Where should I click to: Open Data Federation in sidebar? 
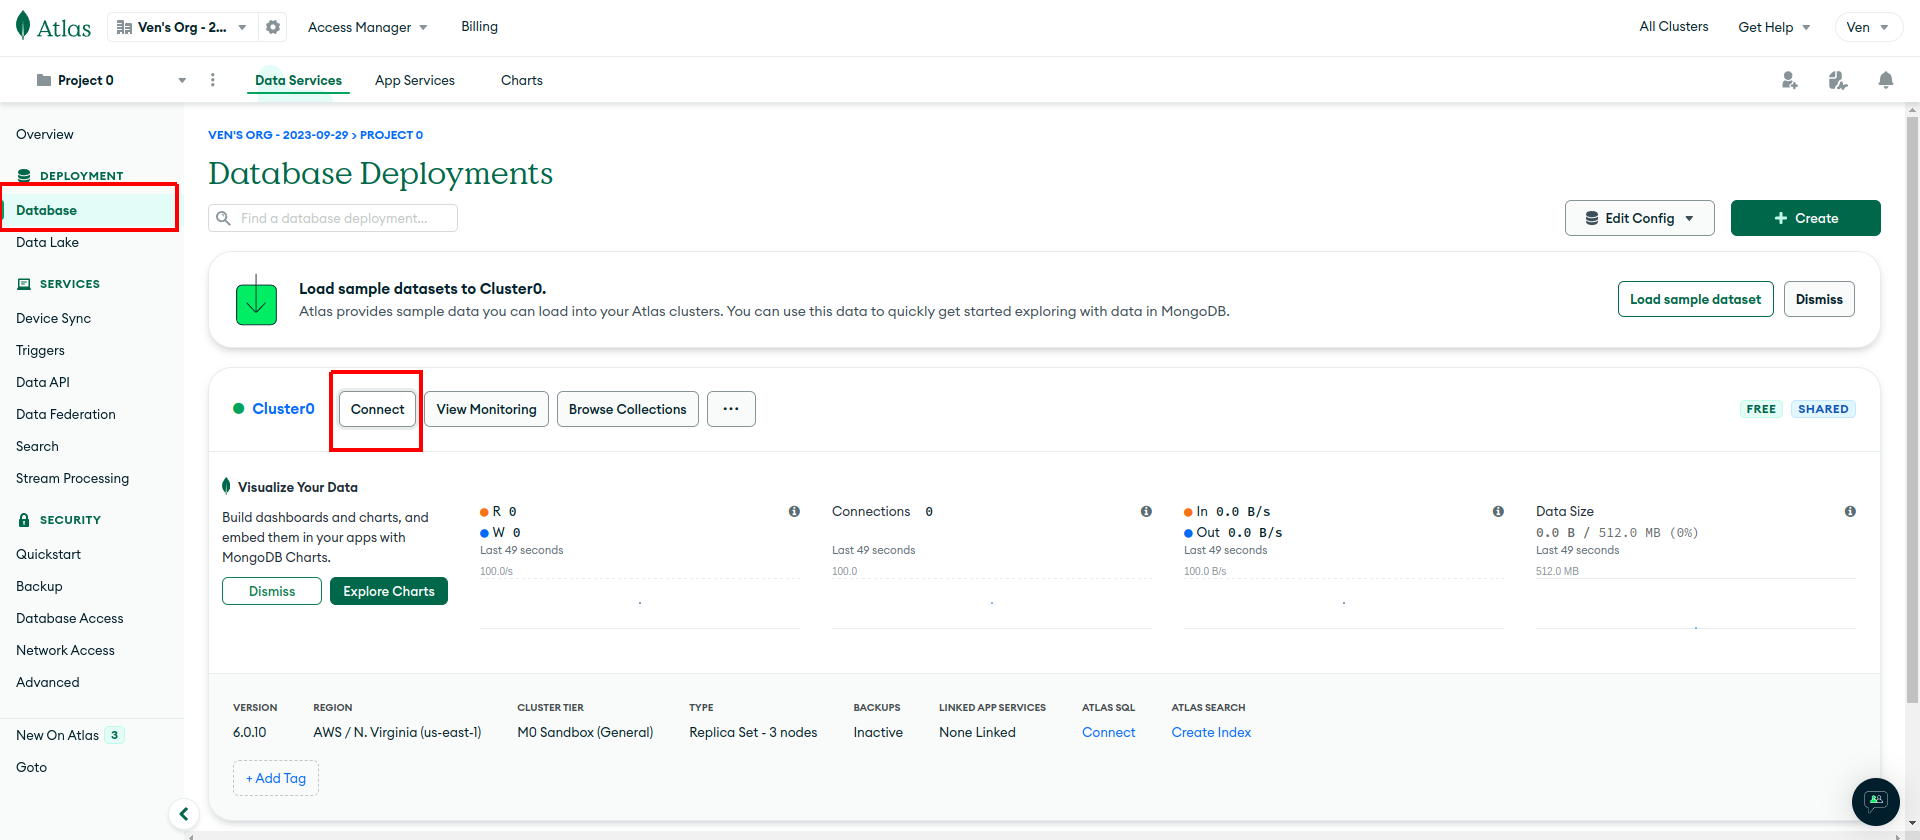point(66,414)
